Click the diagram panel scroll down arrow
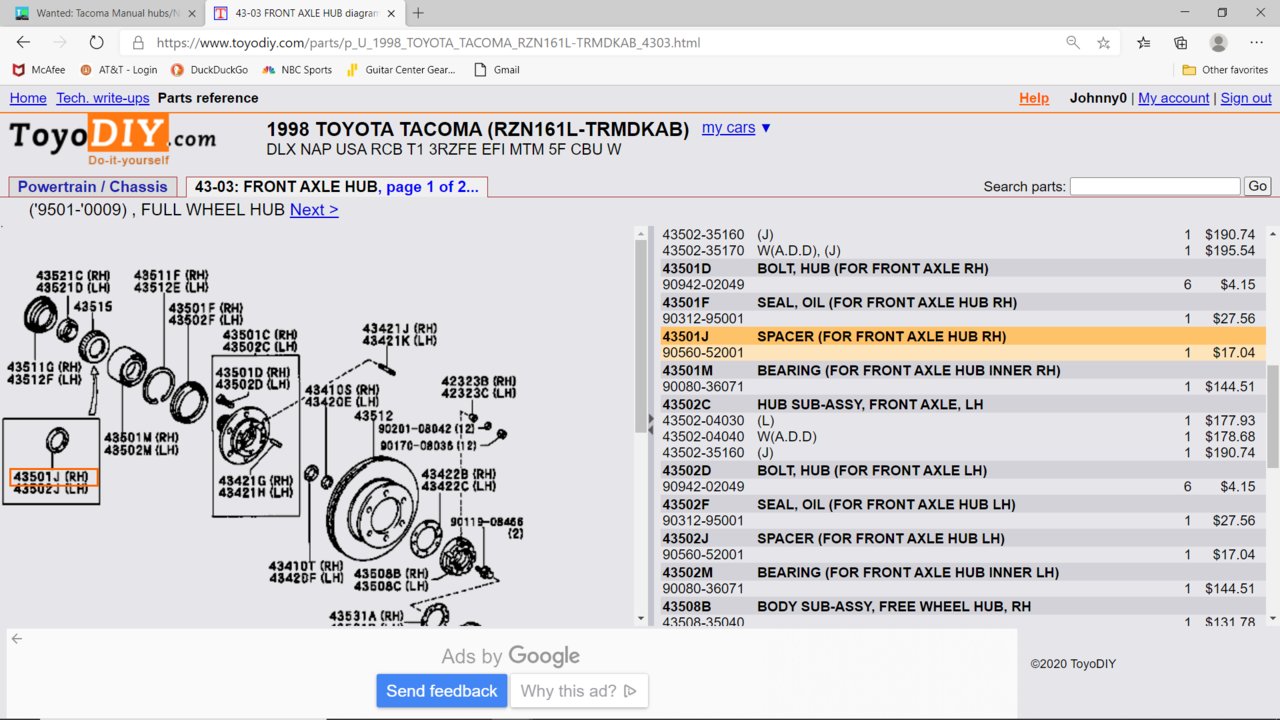 641,618
